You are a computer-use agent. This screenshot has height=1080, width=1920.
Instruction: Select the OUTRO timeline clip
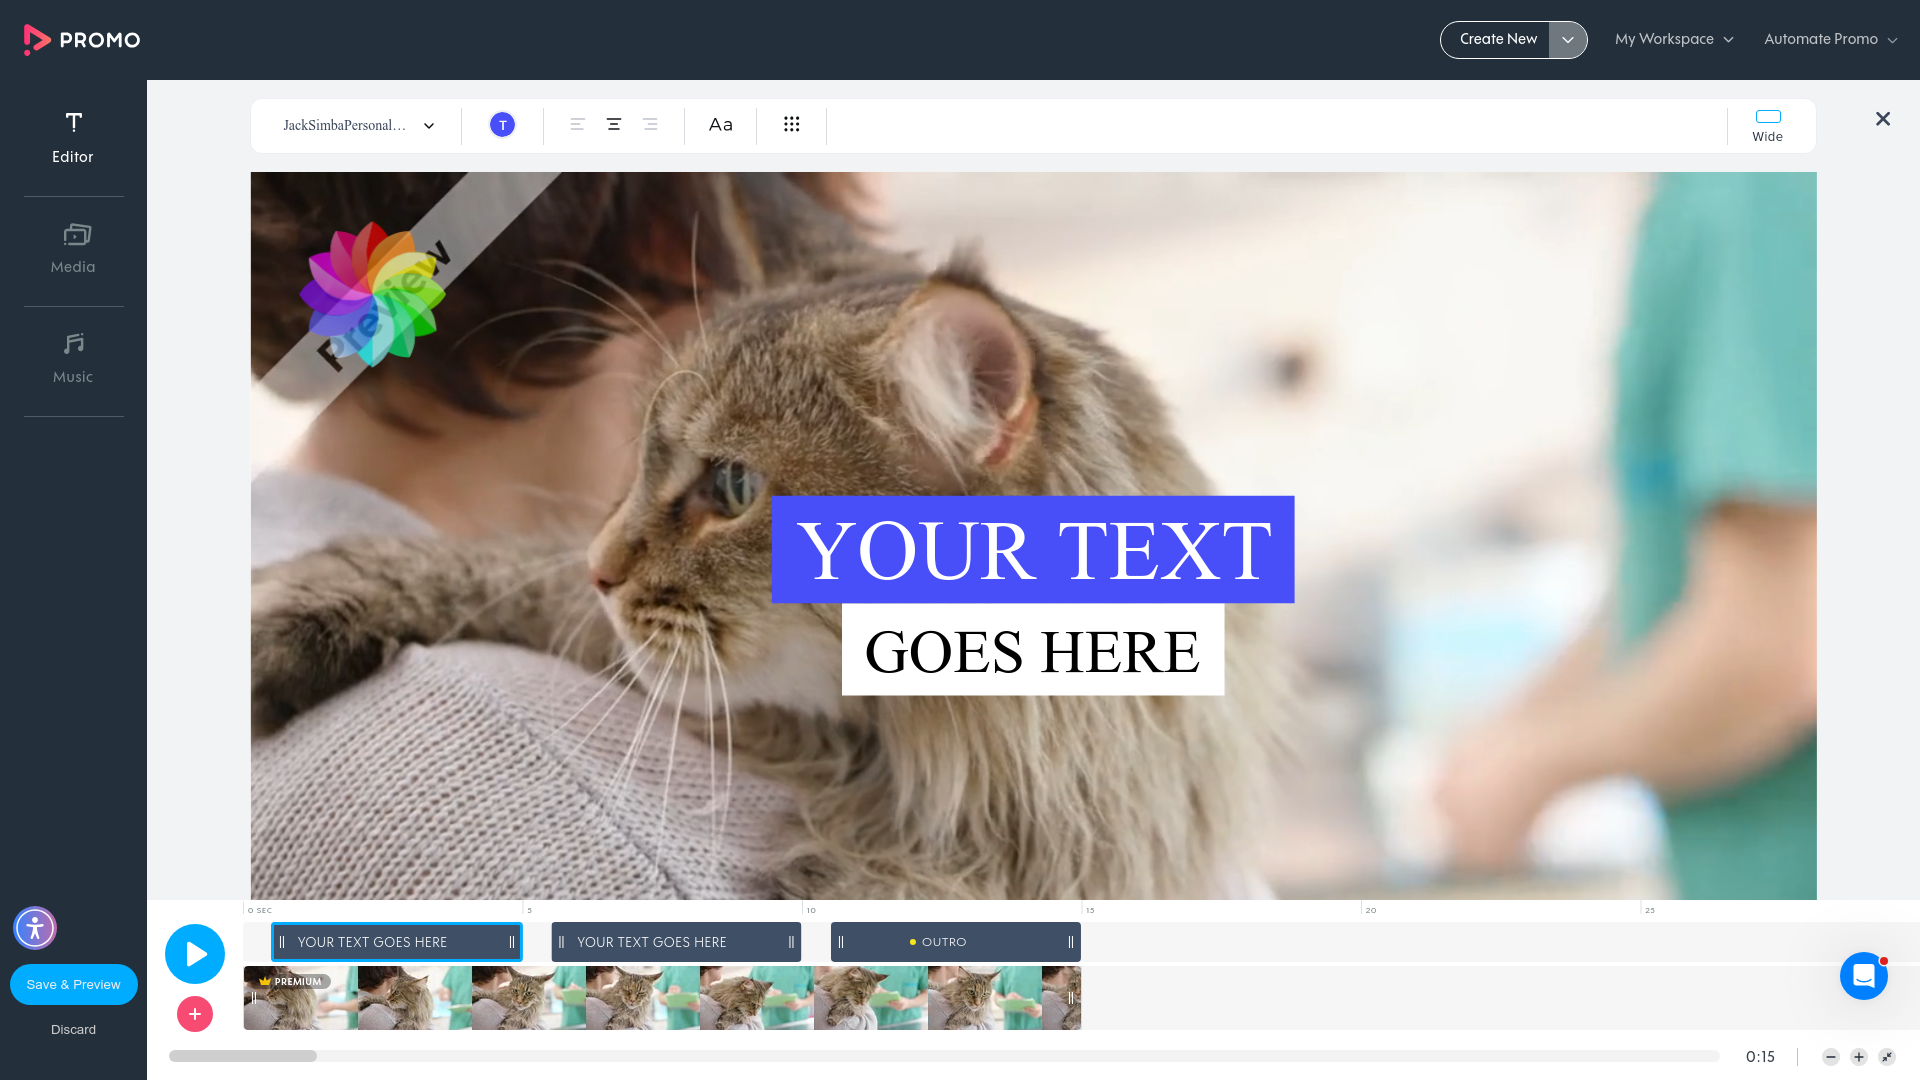coord(956,942)
